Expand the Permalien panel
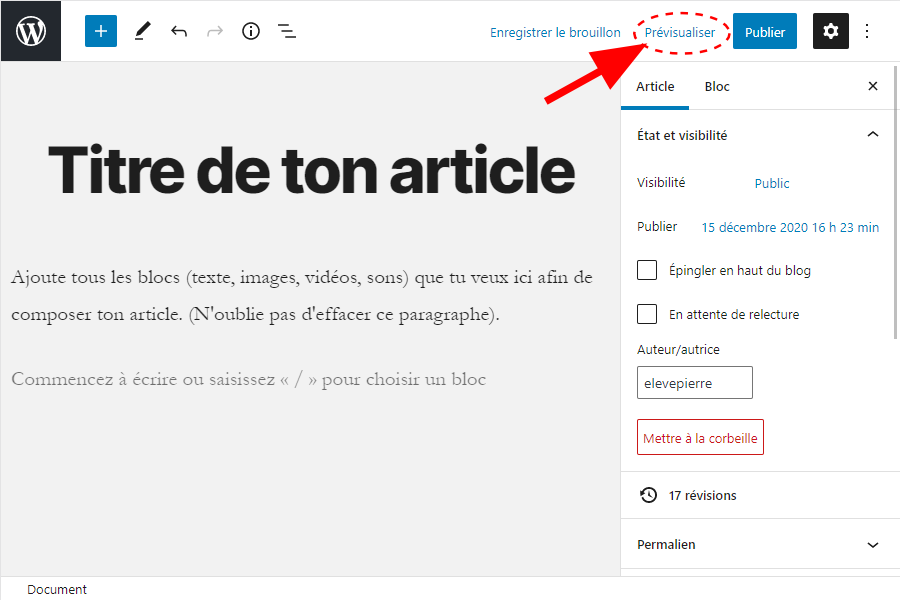The width and height of the screenshot is (900, 600). pos(872,545)
